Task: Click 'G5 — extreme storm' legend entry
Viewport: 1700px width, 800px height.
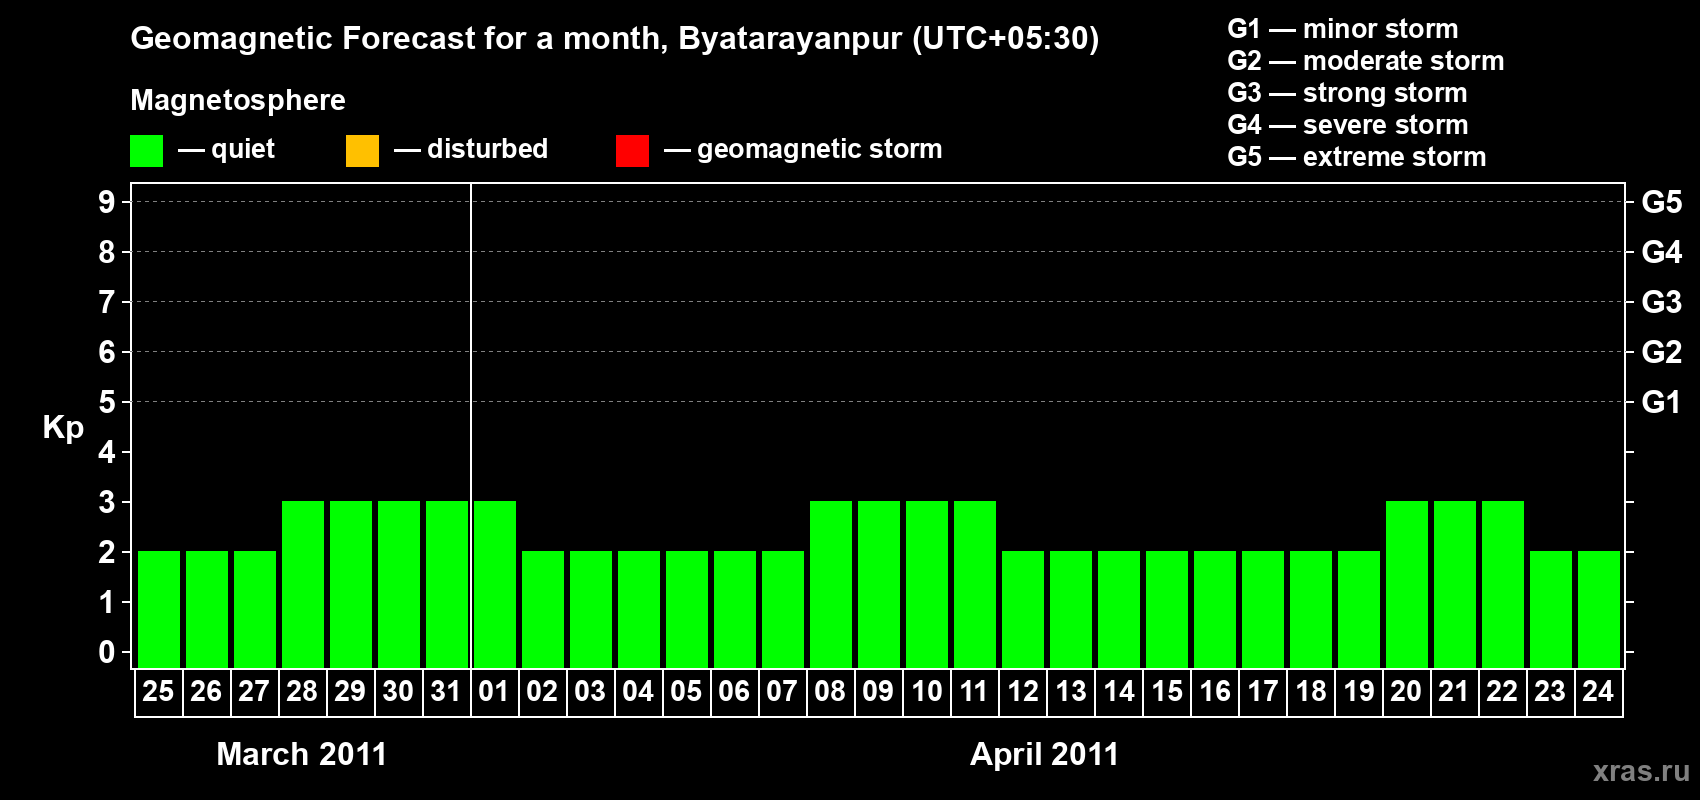Action: point(1356,157)
